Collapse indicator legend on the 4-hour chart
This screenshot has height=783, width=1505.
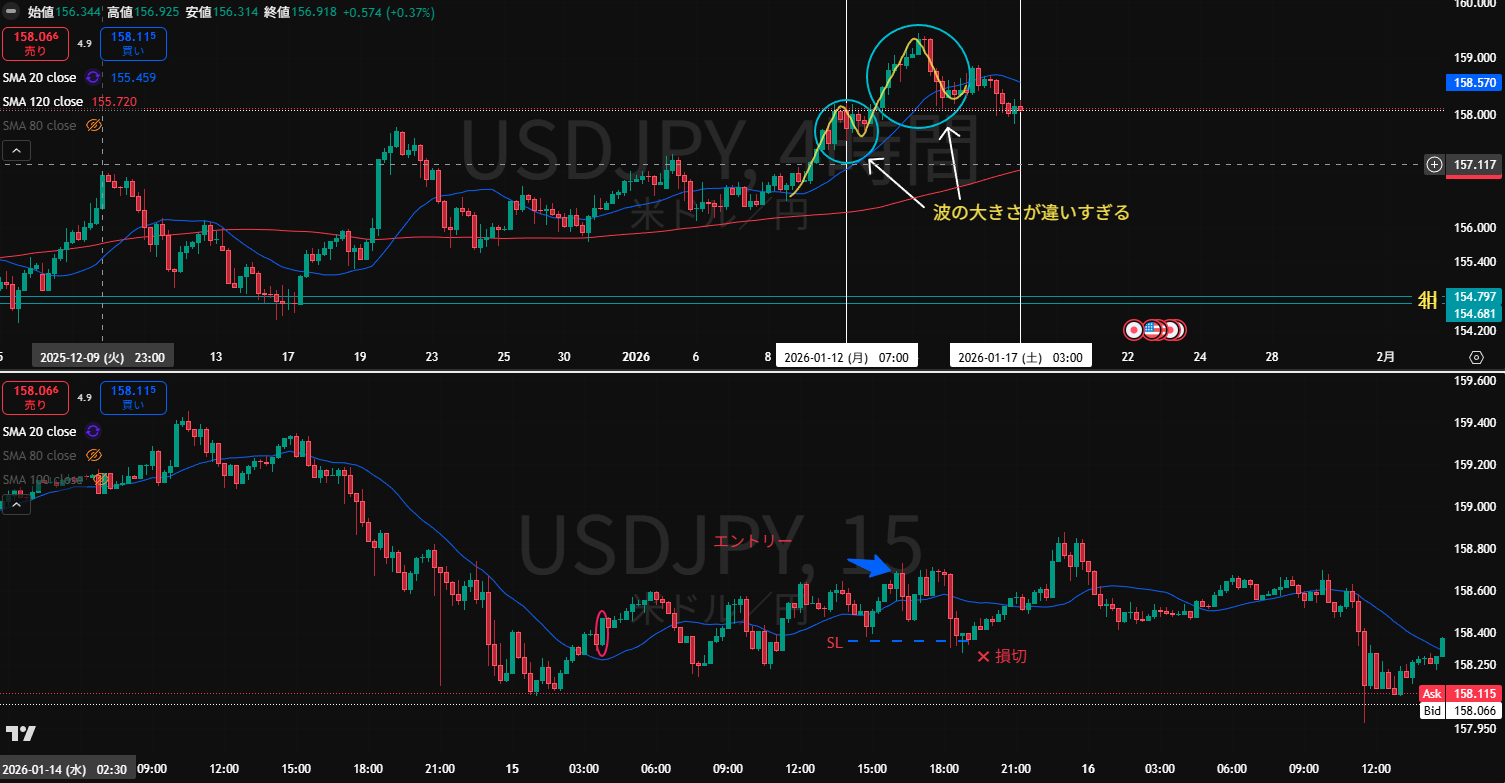[x=17, y=151]
